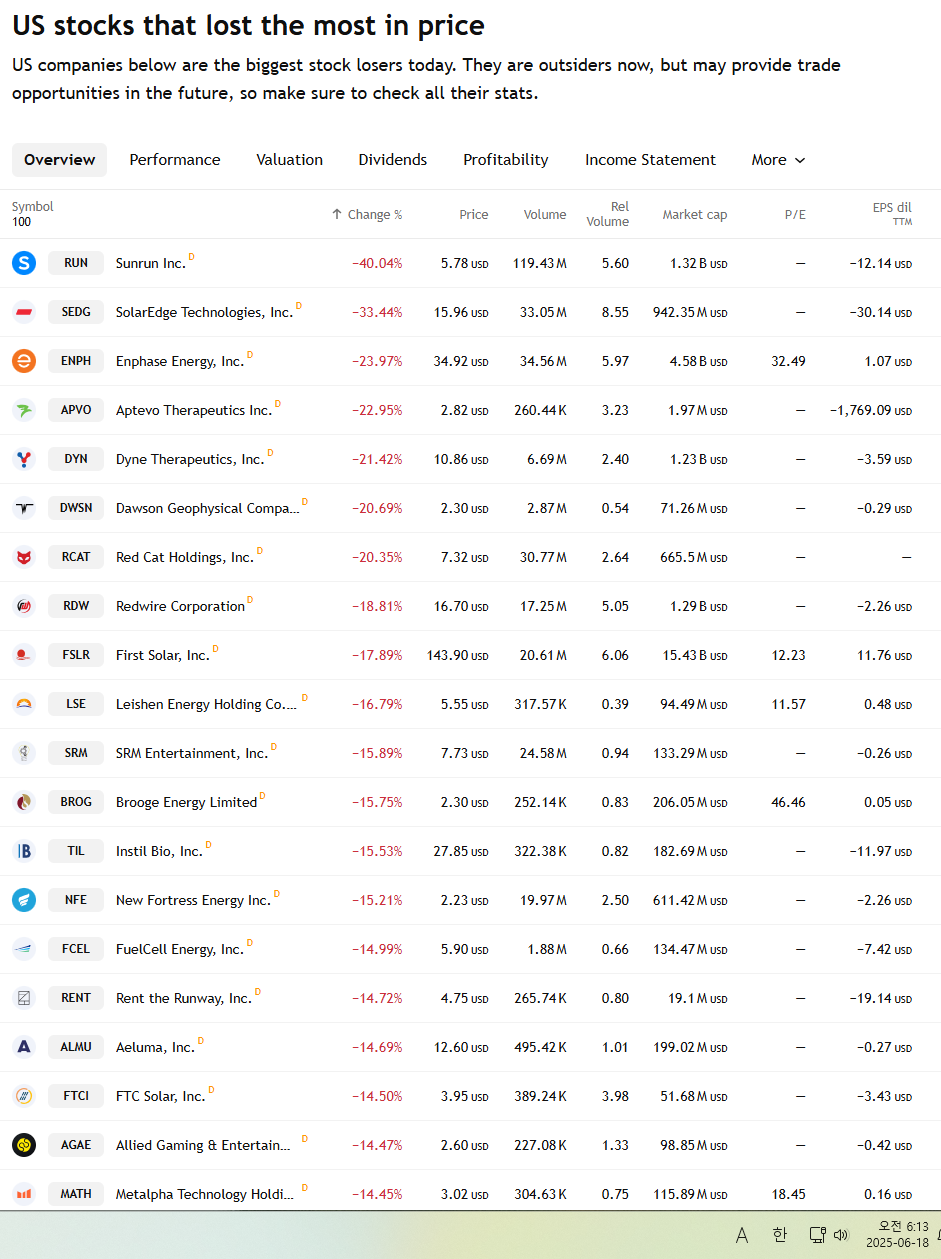Switch to the Income Statement tab
Viewport: 941px width, 1259px height.
651,160
